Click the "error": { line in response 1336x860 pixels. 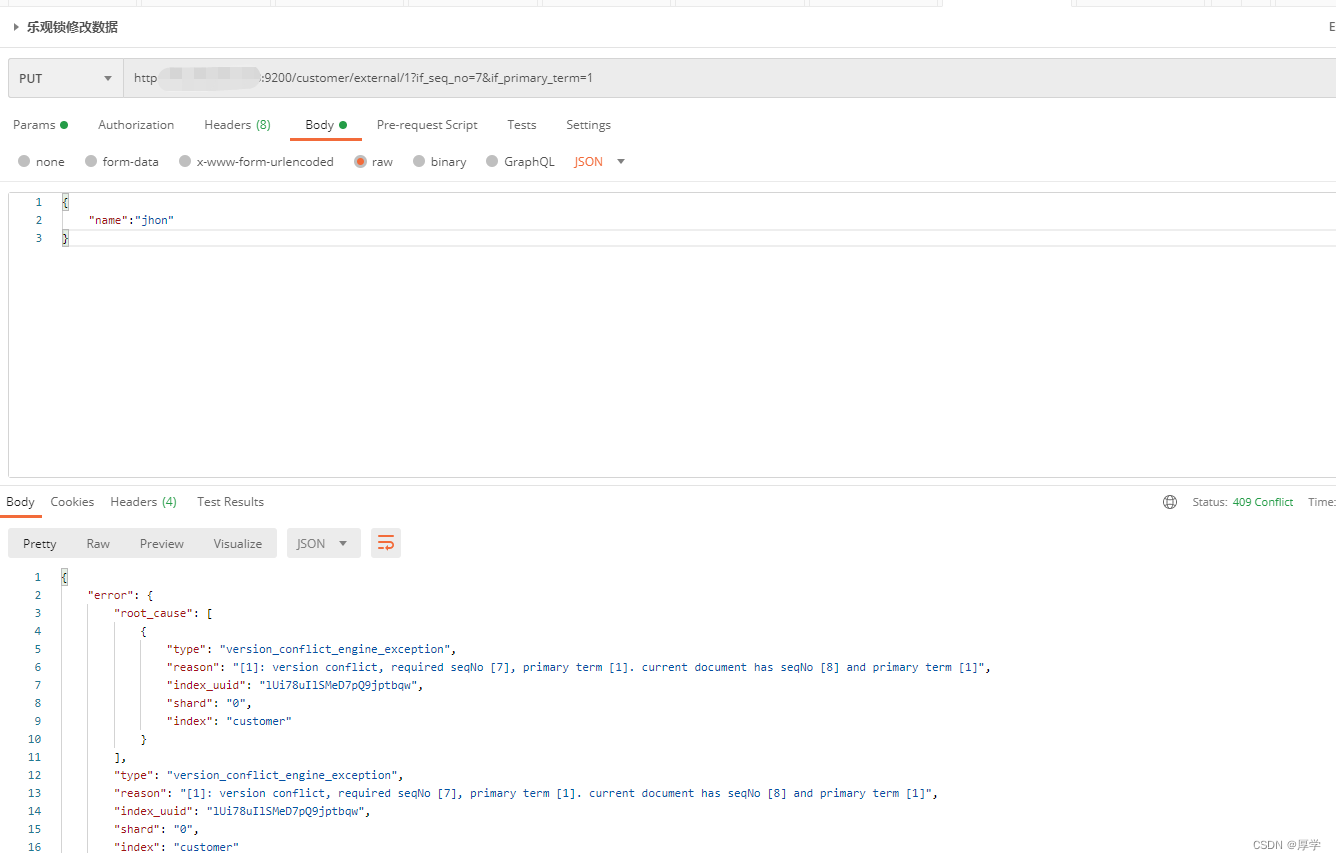pos(120,595)
